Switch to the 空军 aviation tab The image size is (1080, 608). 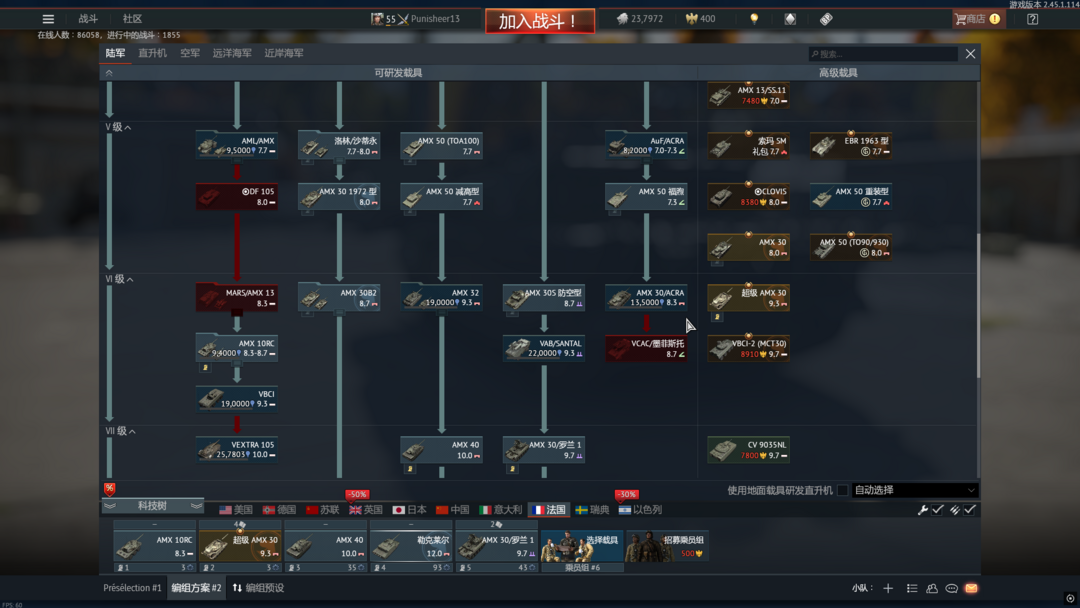pos(190,53)
